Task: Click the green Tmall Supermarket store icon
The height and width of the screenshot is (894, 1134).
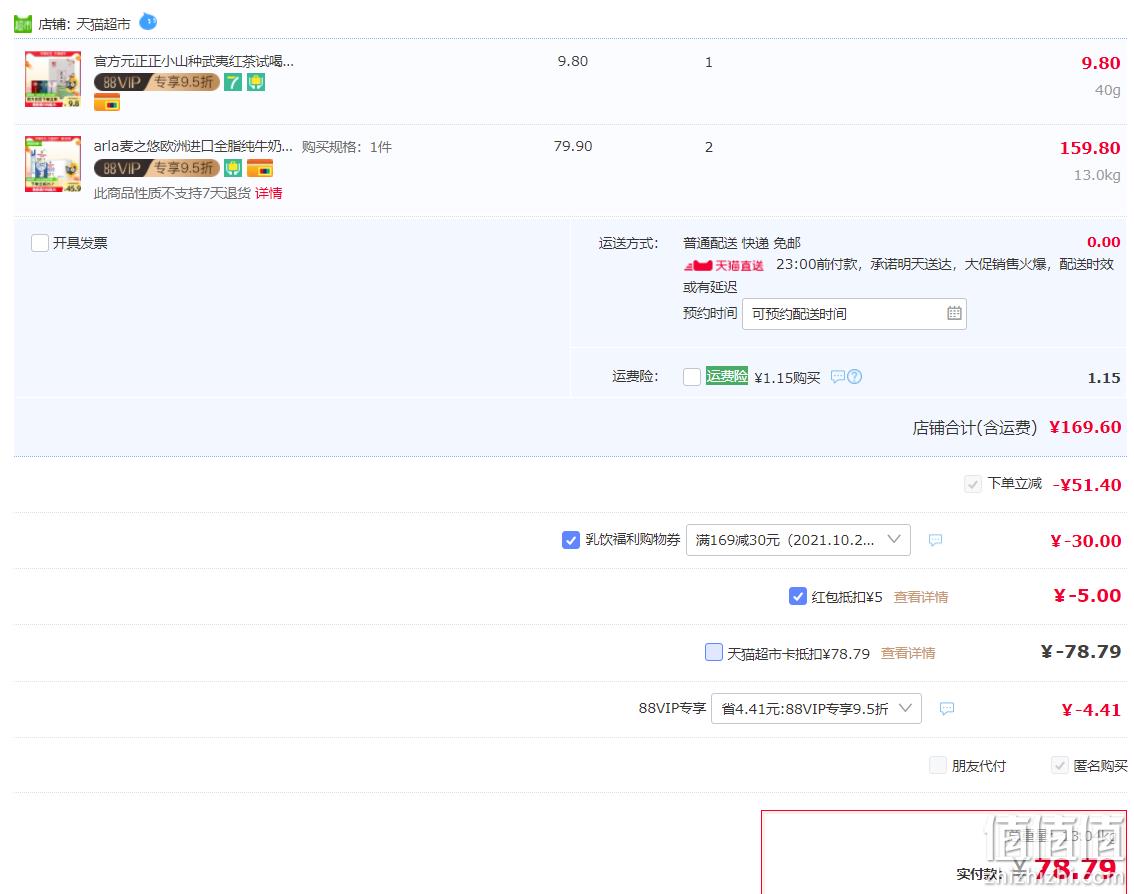Action: point(23,24)
